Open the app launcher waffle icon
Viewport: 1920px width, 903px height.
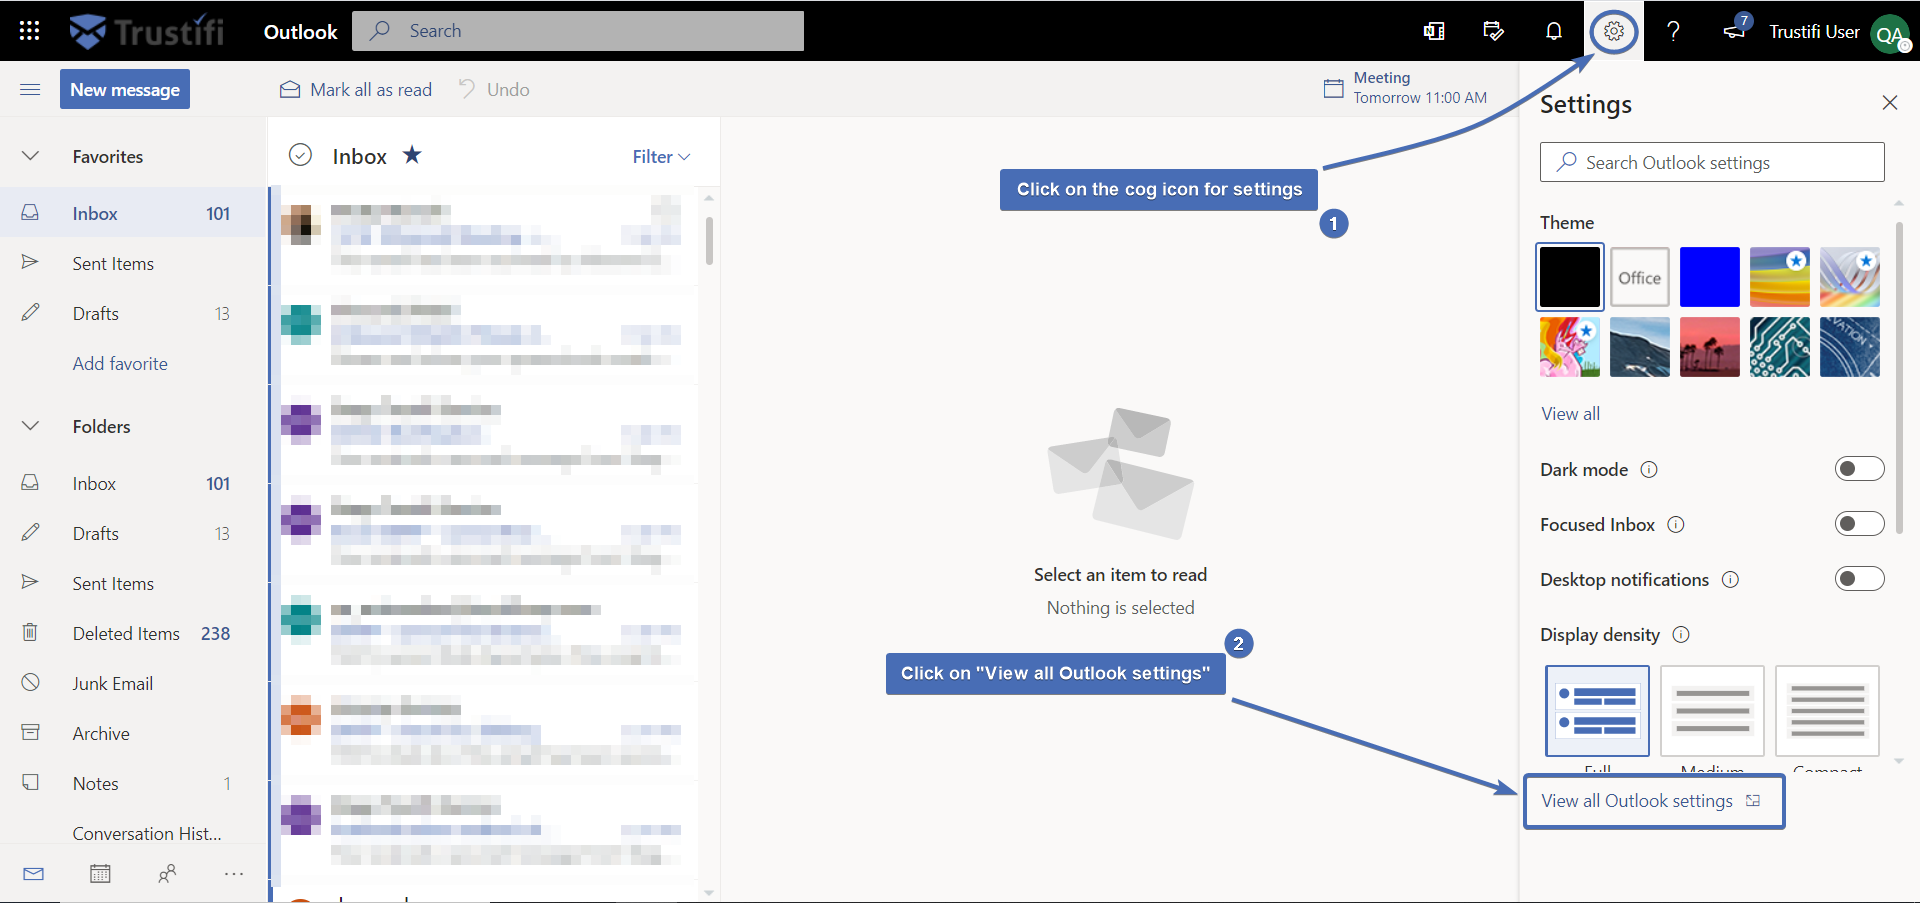click(29, 31)
